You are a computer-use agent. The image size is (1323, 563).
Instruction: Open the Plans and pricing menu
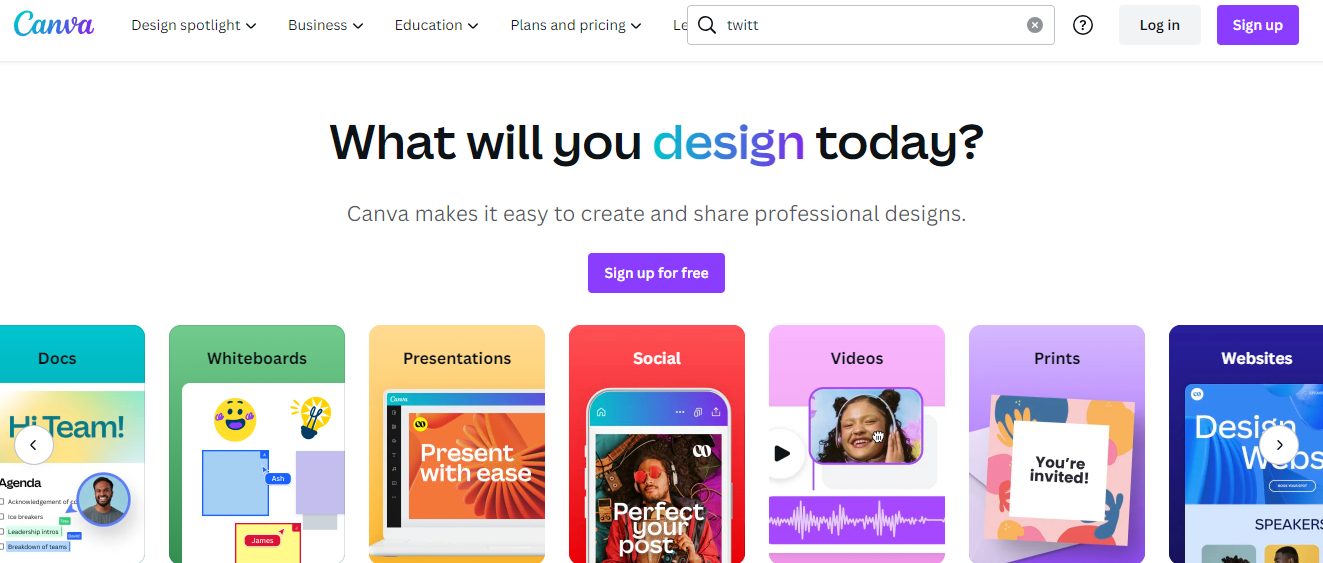[x=575, y=25]
